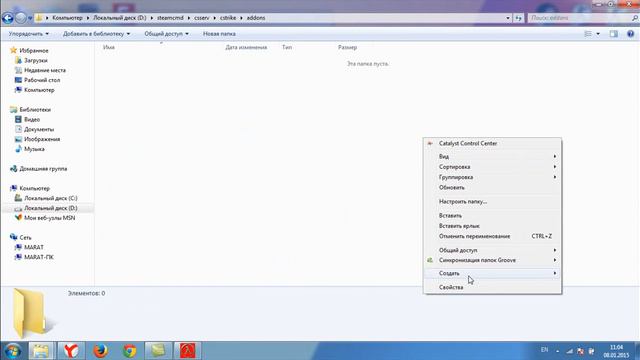
Task: Launch Google Chrome from the taskbar
Action: [130, 351]
